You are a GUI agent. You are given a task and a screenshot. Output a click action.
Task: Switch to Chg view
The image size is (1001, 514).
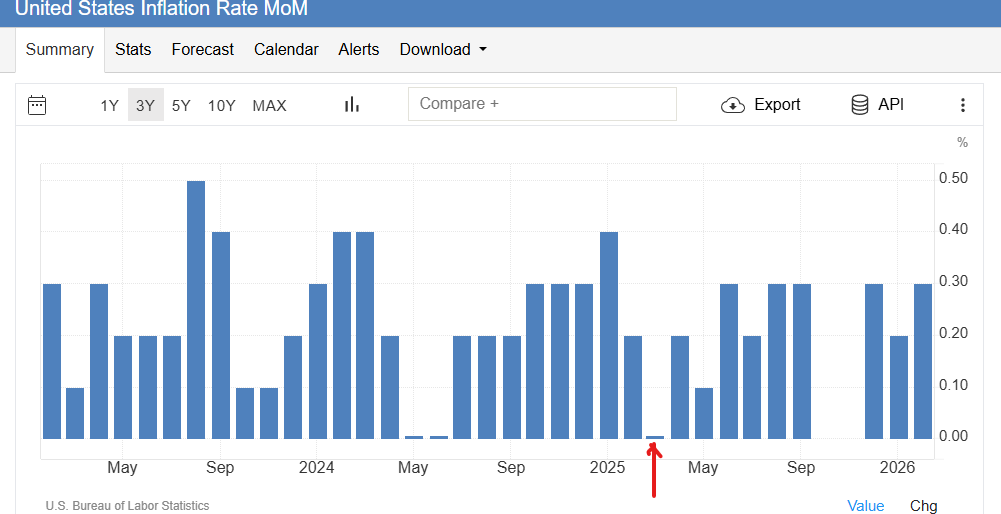click(923, 505)
